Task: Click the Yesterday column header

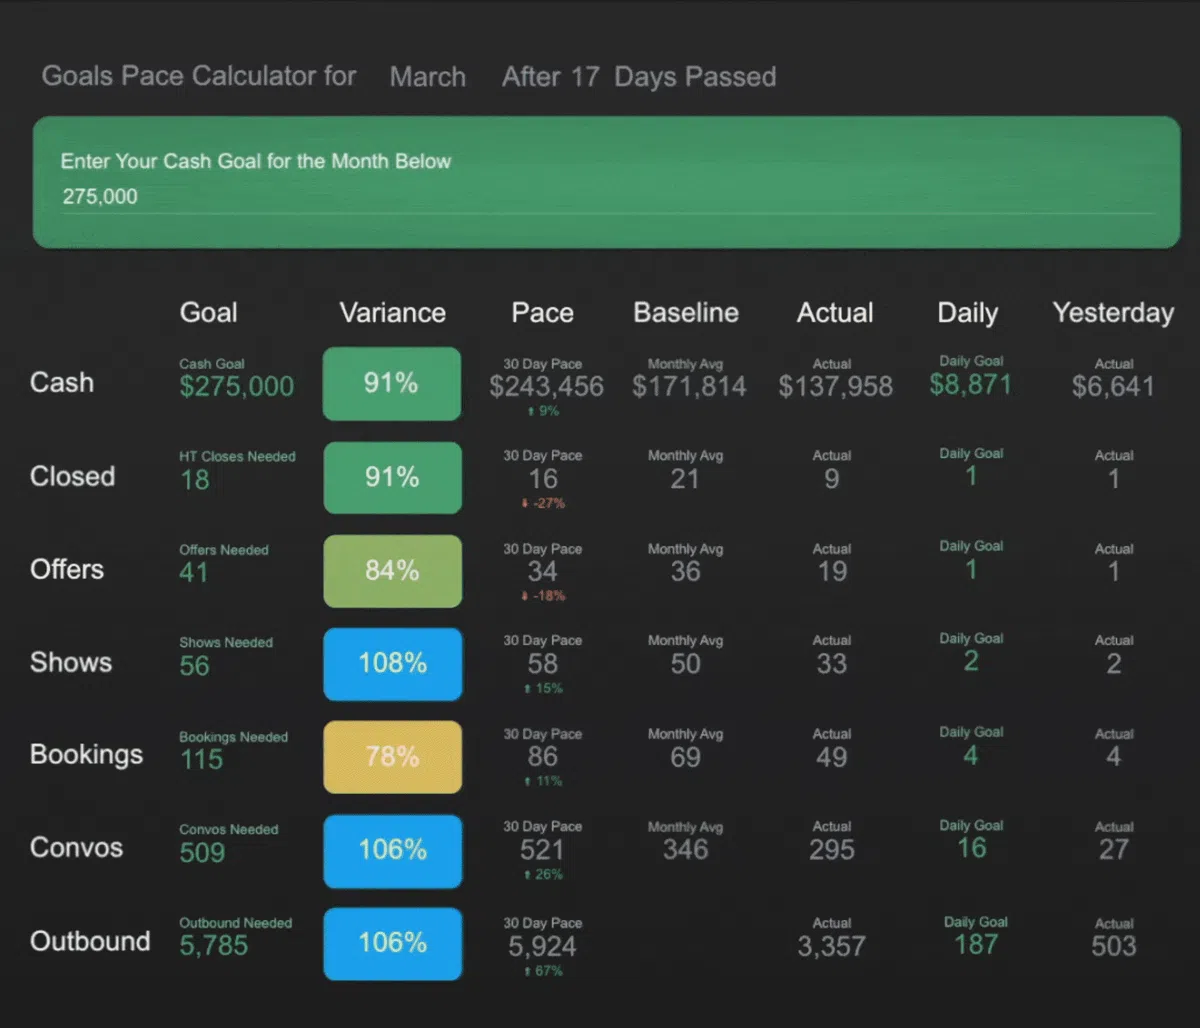Action: click(x=1113, y=313)
